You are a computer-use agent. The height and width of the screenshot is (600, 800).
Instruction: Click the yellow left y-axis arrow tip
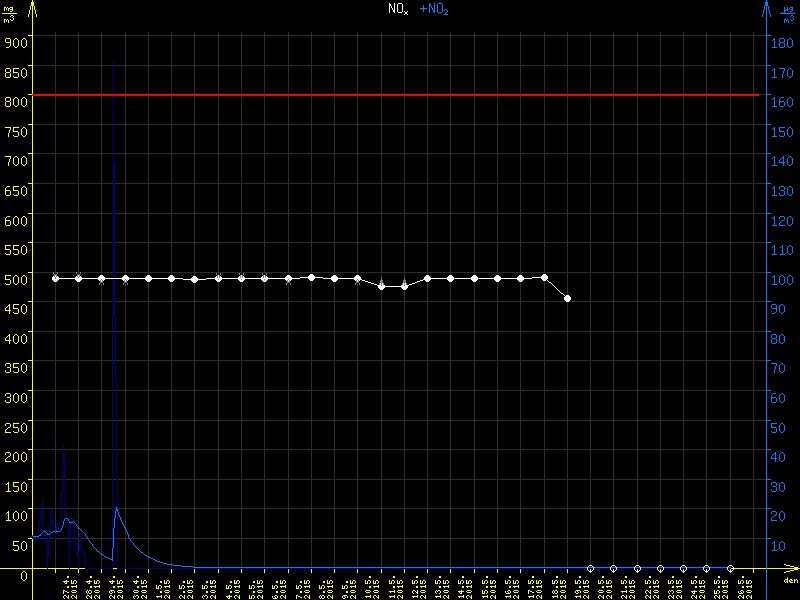coord(32,6)
